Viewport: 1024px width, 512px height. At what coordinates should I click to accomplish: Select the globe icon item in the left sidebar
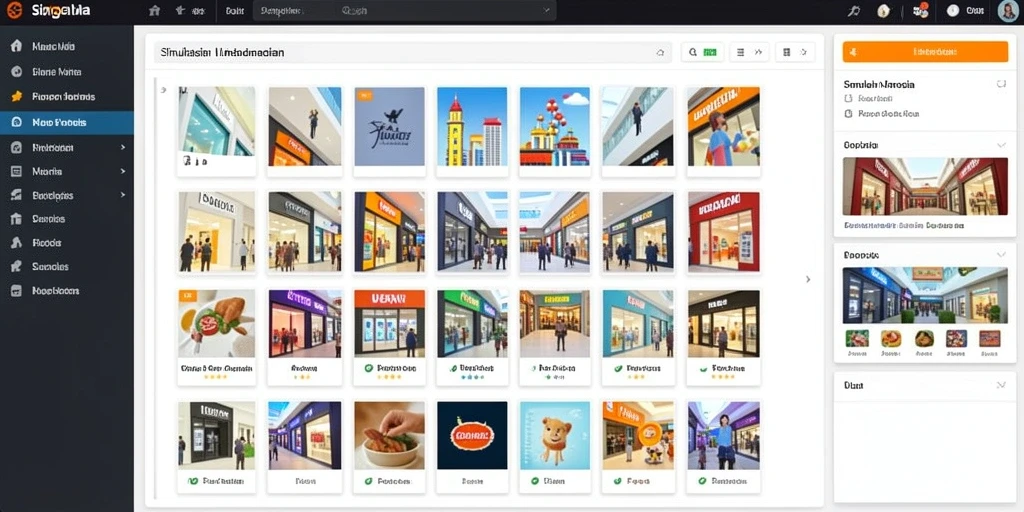pyautogui.click(x=17, y=72)
